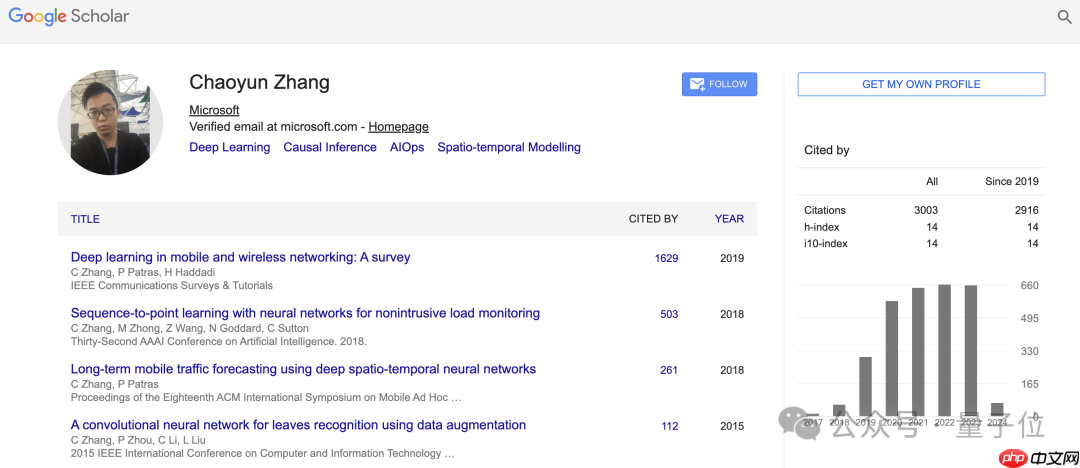The image size is (1080, 468).
Task: Open the Microsoft affiliation link
Action: (214, 110)
